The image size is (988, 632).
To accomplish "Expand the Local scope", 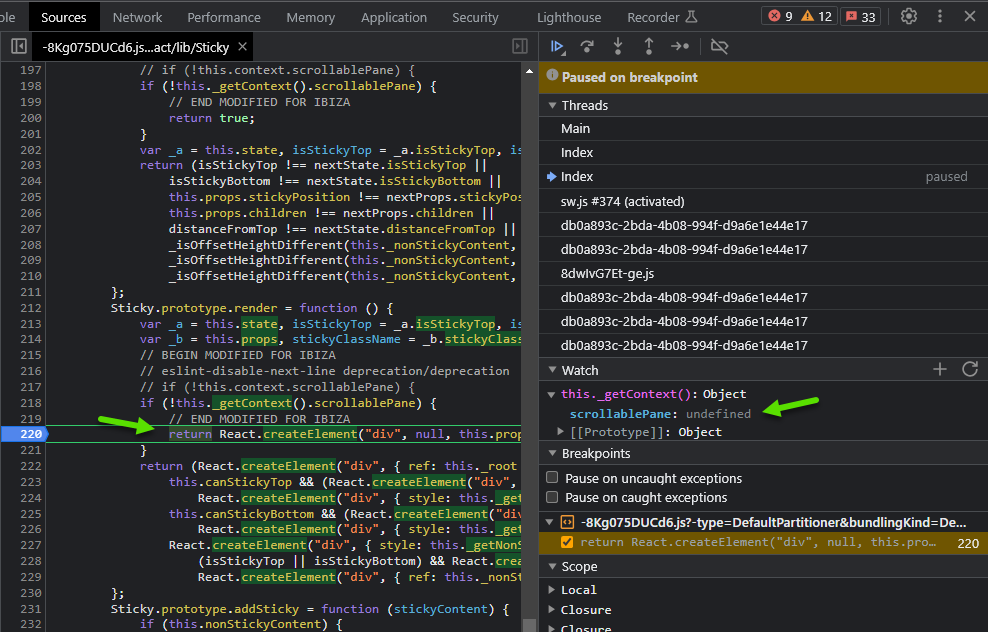I will [552, 589].
